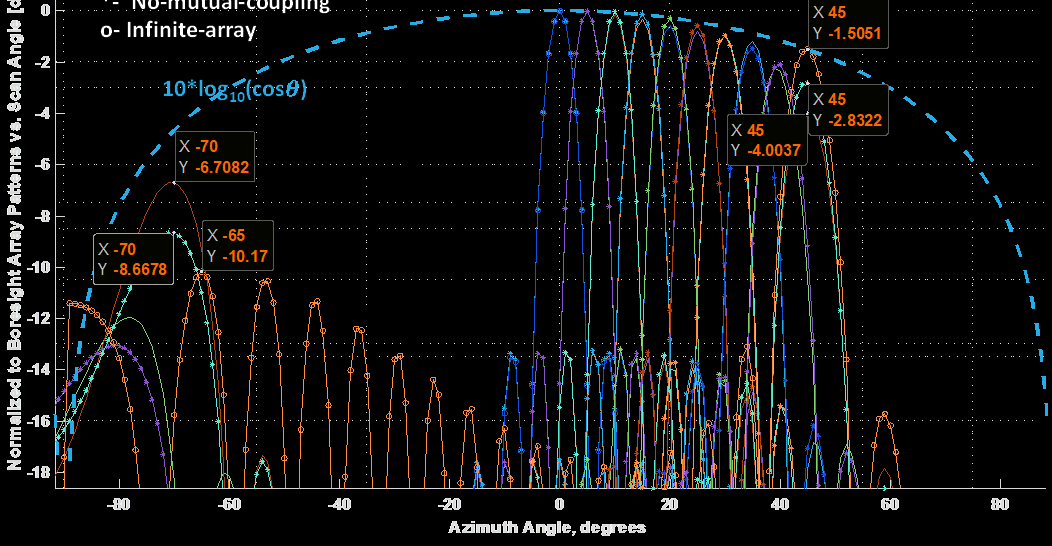
Task: Select the data tip showing Y -4.0037
Action: click(x=765, y=140)
